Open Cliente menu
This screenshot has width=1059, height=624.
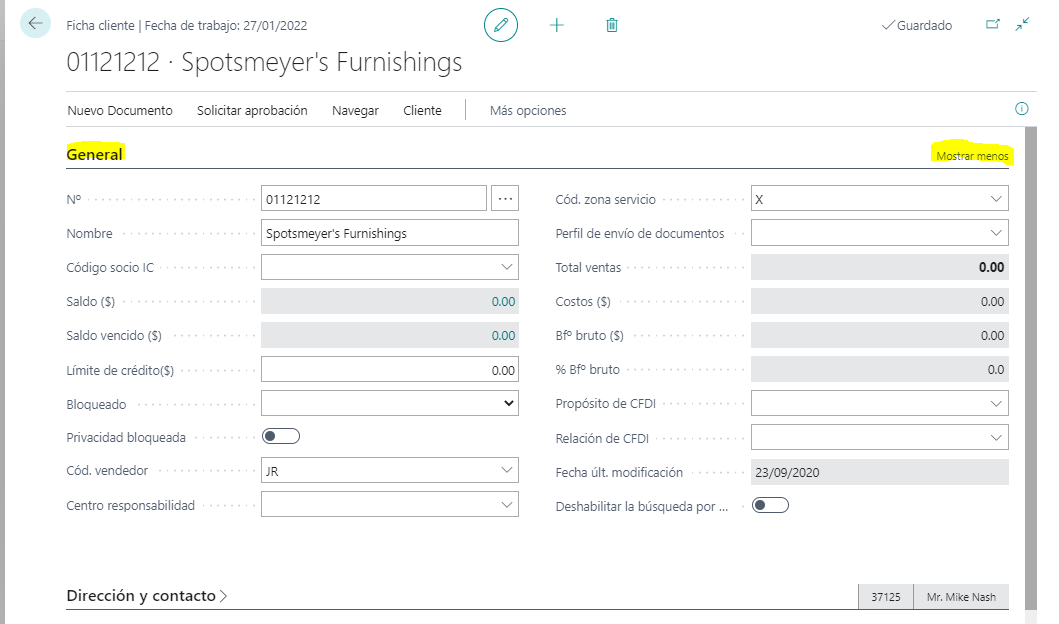[x=422, y=111]
